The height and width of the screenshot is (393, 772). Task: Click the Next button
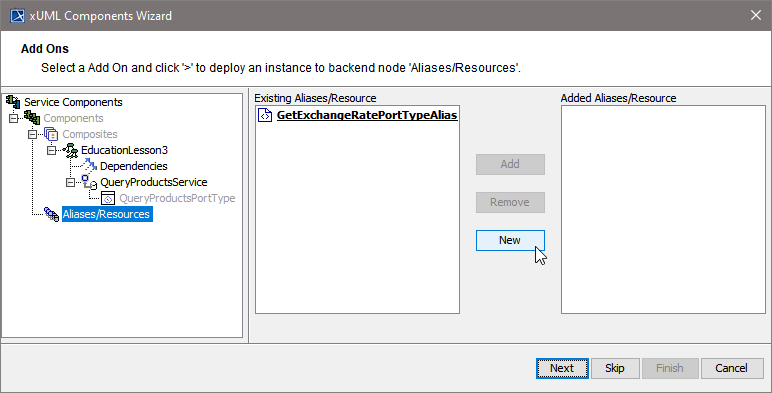[562, 368]
